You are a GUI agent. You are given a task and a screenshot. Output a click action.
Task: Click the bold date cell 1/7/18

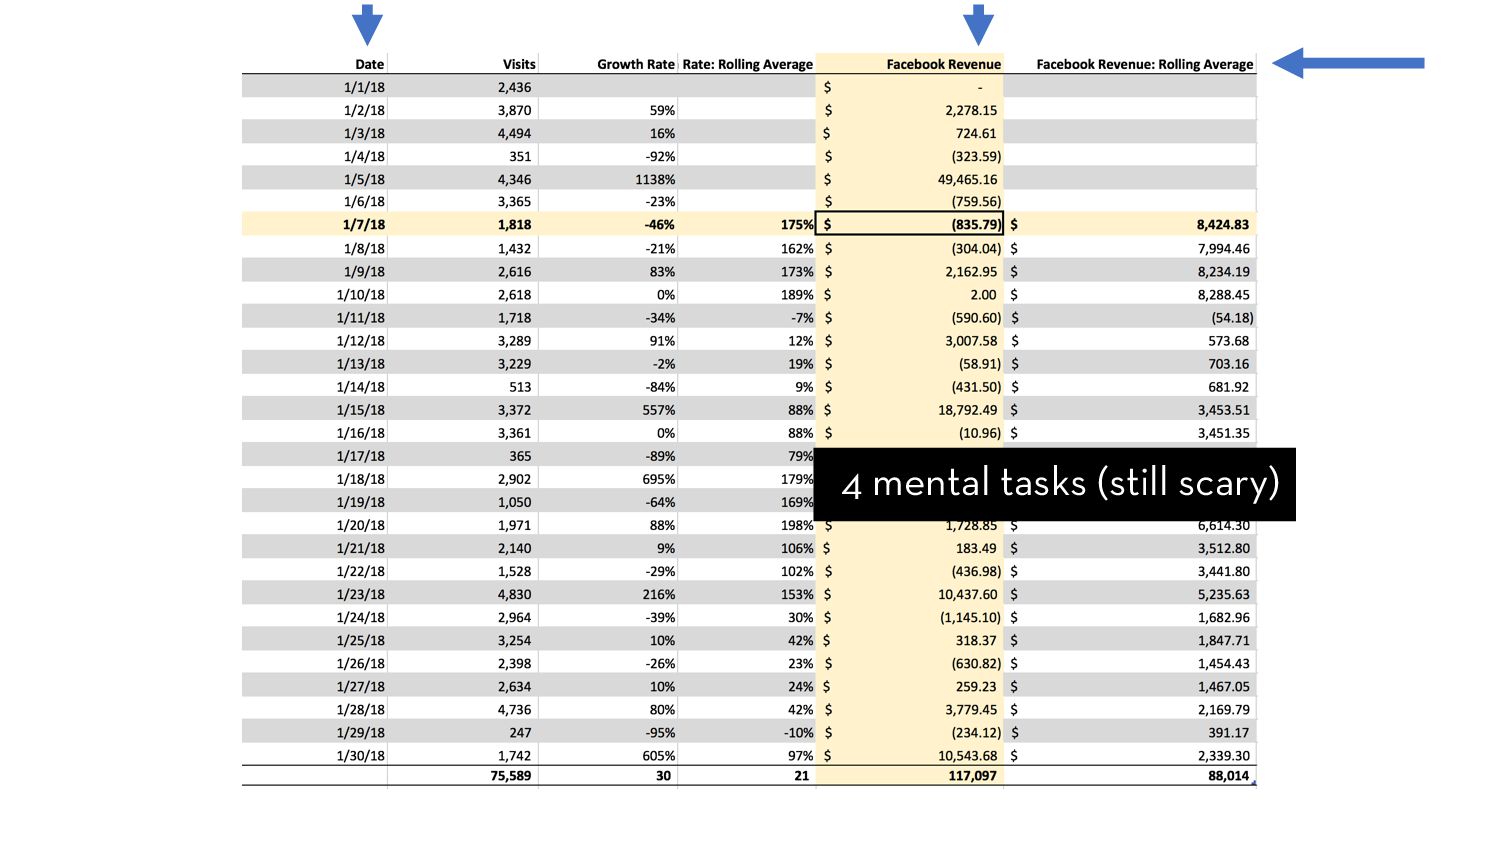pyautogui.click(x=364, y=224)
